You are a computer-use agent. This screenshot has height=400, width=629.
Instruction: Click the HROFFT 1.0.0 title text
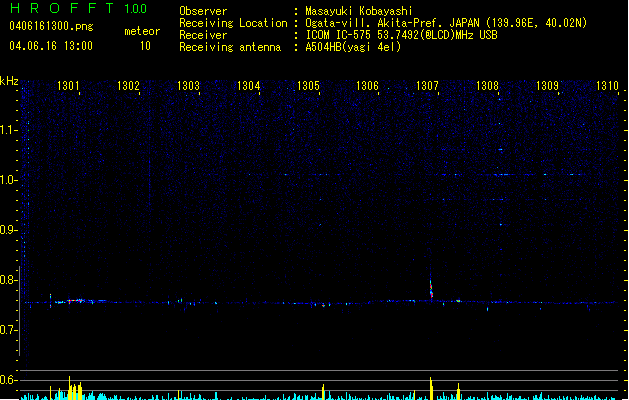pos(79,8)
